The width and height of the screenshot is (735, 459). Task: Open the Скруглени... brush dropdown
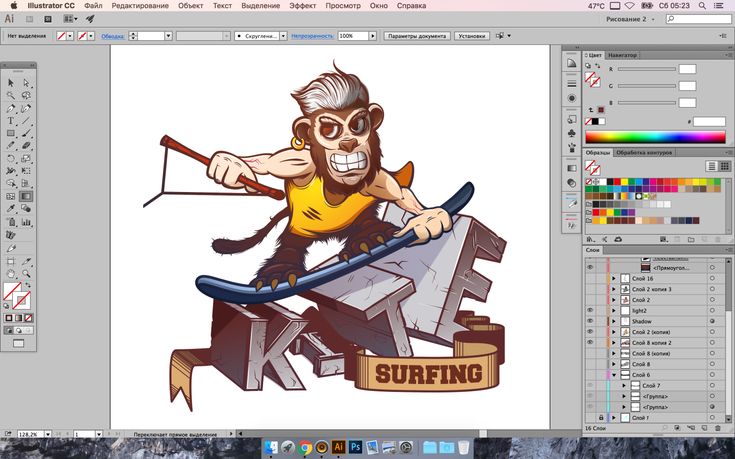(283, 36)
